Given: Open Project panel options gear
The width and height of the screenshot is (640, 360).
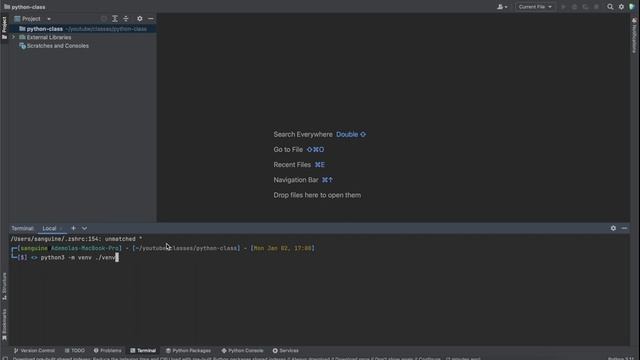Looking at the screenshot, I should point(140,19).
